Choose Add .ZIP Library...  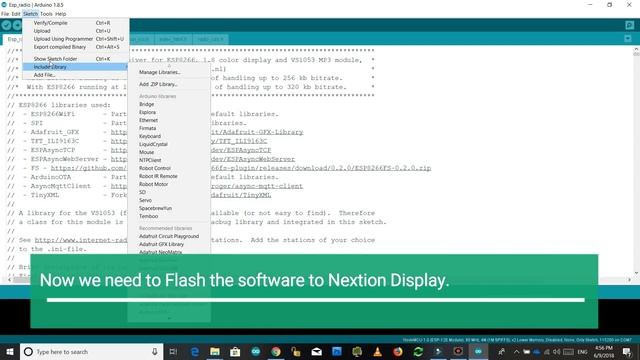pos(169,84)
